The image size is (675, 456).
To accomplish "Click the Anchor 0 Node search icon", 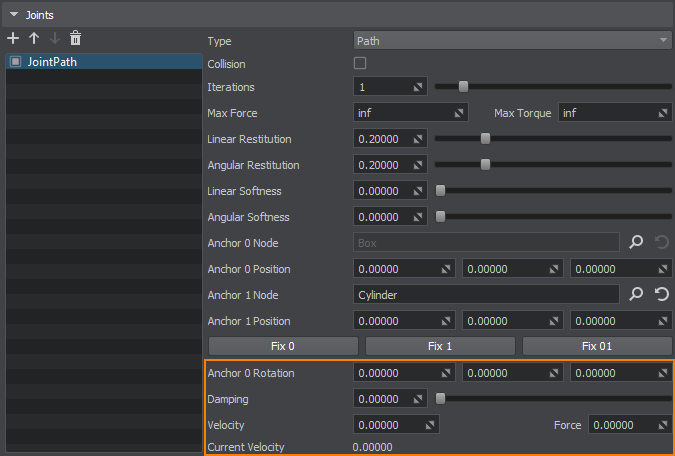I will [x=636, y=242].
